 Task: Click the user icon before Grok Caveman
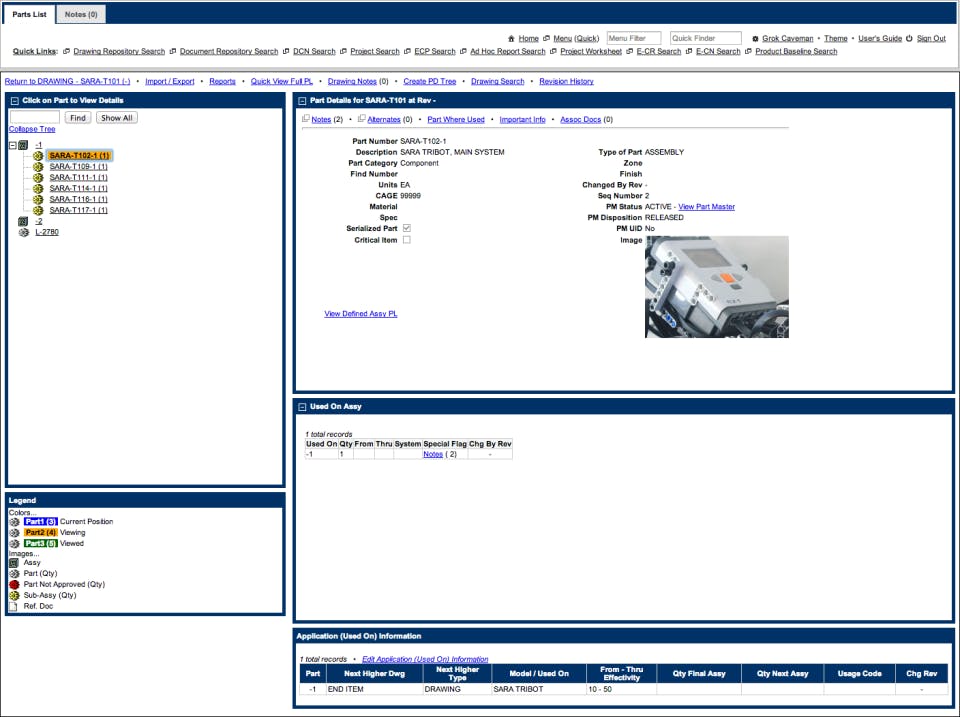(x=756, y=39)
